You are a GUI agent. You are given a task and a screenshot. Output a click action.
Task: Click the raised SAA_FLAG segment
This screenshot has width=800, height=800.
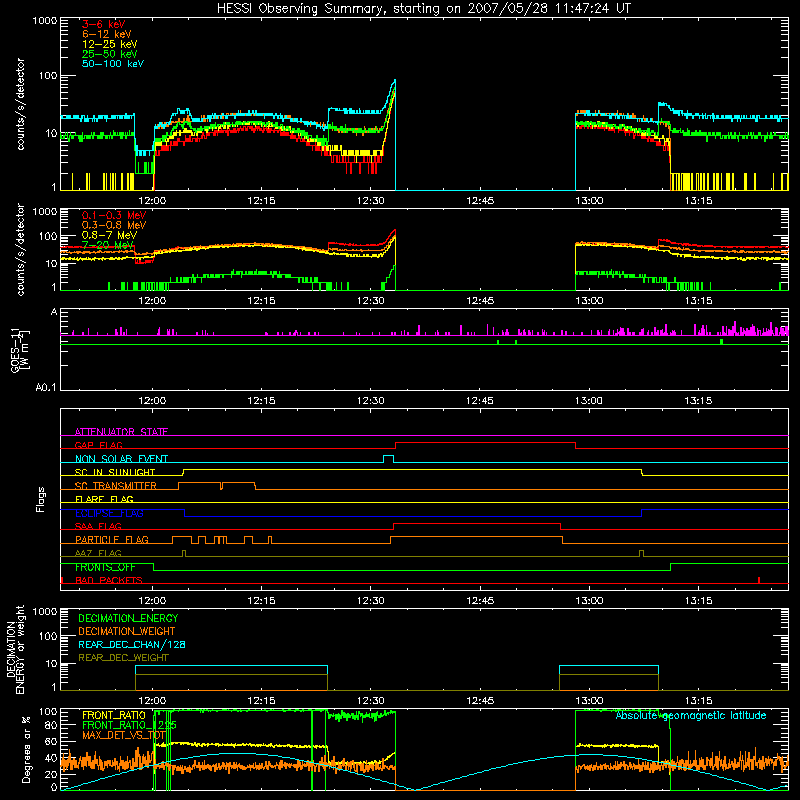click(x=477, y=524)
